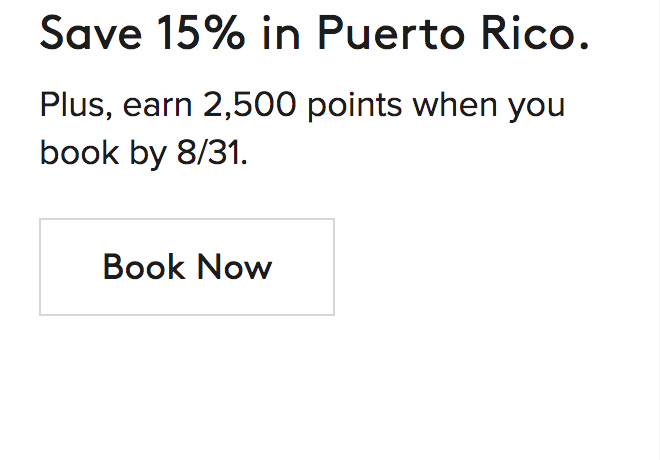Click the 2,500 points promo paragraph
The height and width of the screenshot is (460, 660).
pos(302,129)
